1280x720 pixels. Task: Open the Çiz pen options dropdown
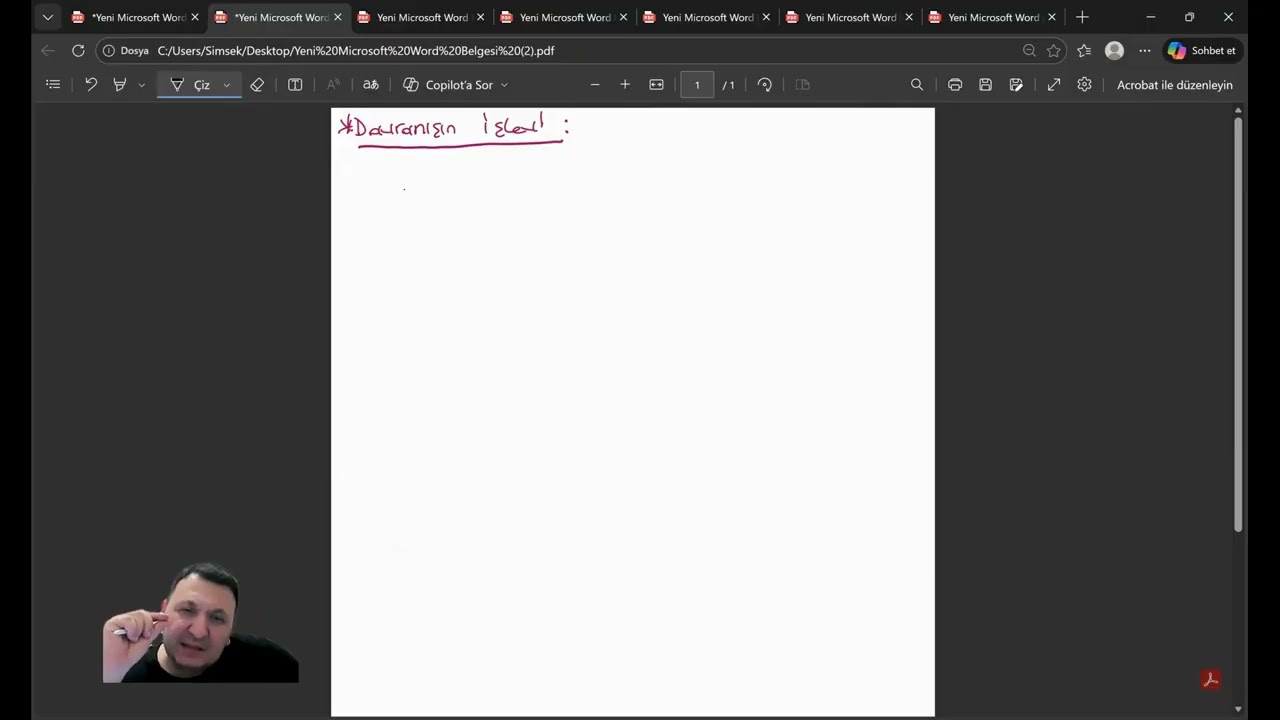(x=227, y=85)
